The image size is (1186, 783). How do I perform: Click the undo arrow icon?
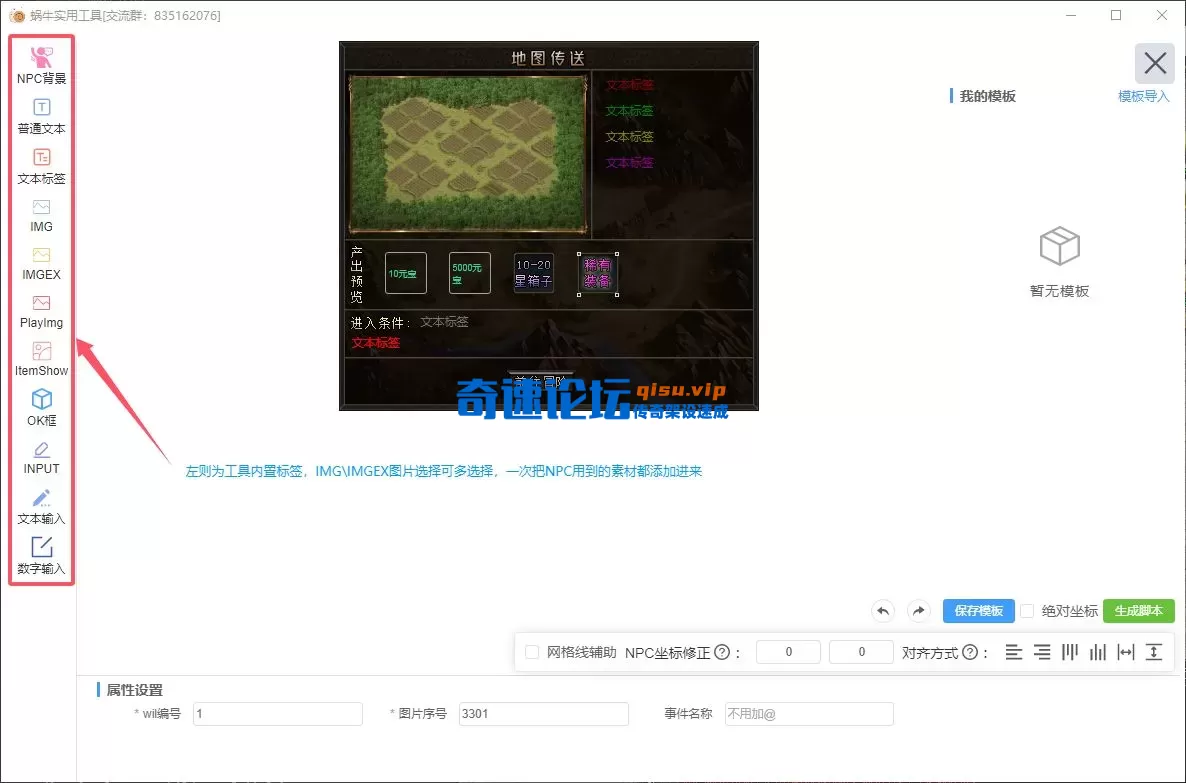point(883,611)
